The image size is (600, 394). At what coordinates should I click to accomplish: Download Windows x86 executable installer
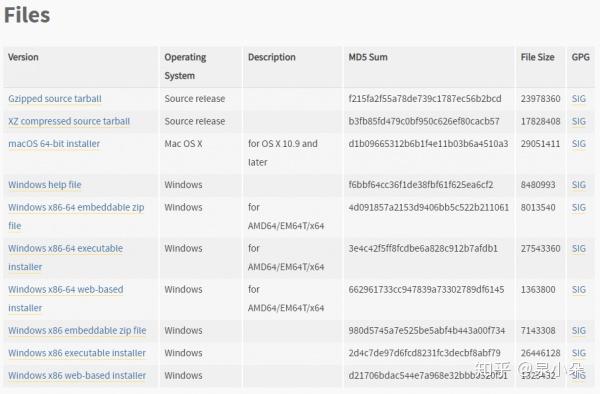(x=77, y=353)
